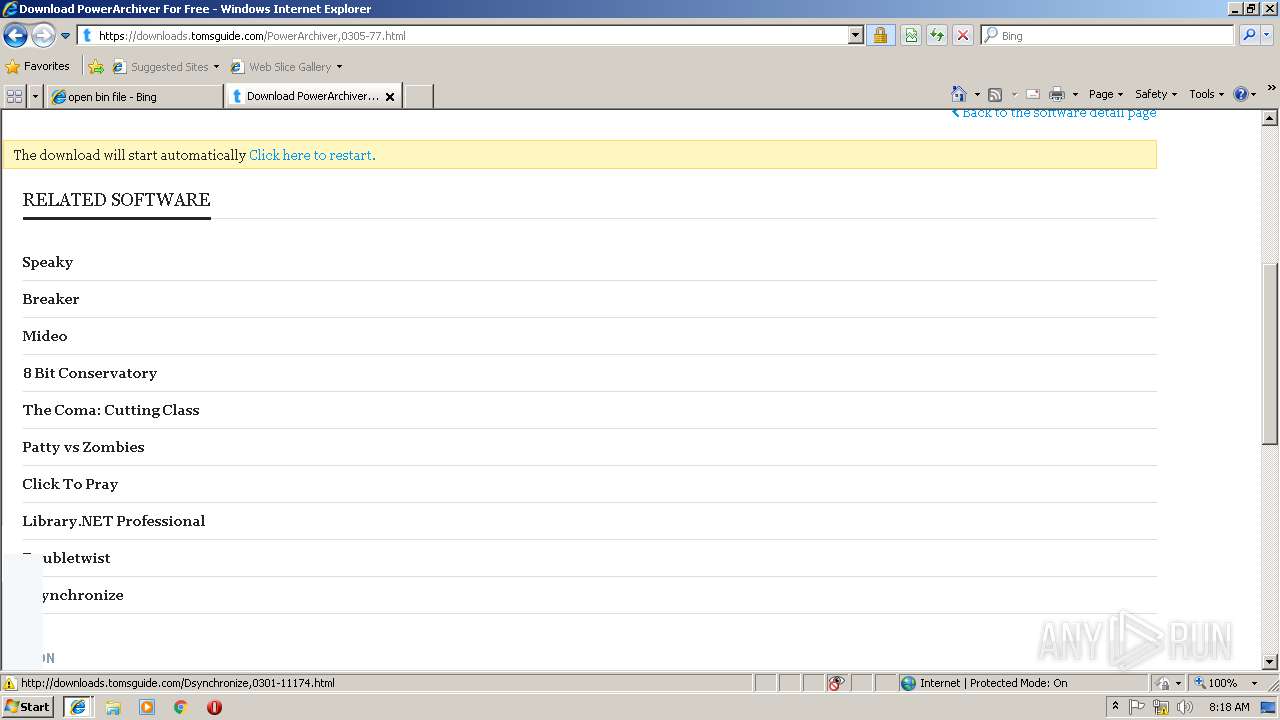The height and width of the screenshot is (720, 1280).
Task: Click into the Bing search box
Action: (1108, 35)
